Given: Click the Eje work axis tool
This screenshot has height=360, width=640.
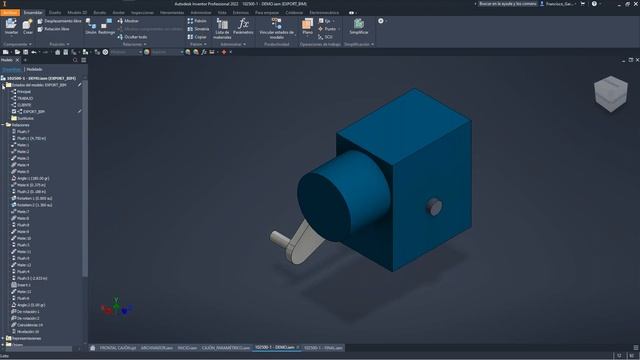Looking at the screenshot, I should coord(325,21).
